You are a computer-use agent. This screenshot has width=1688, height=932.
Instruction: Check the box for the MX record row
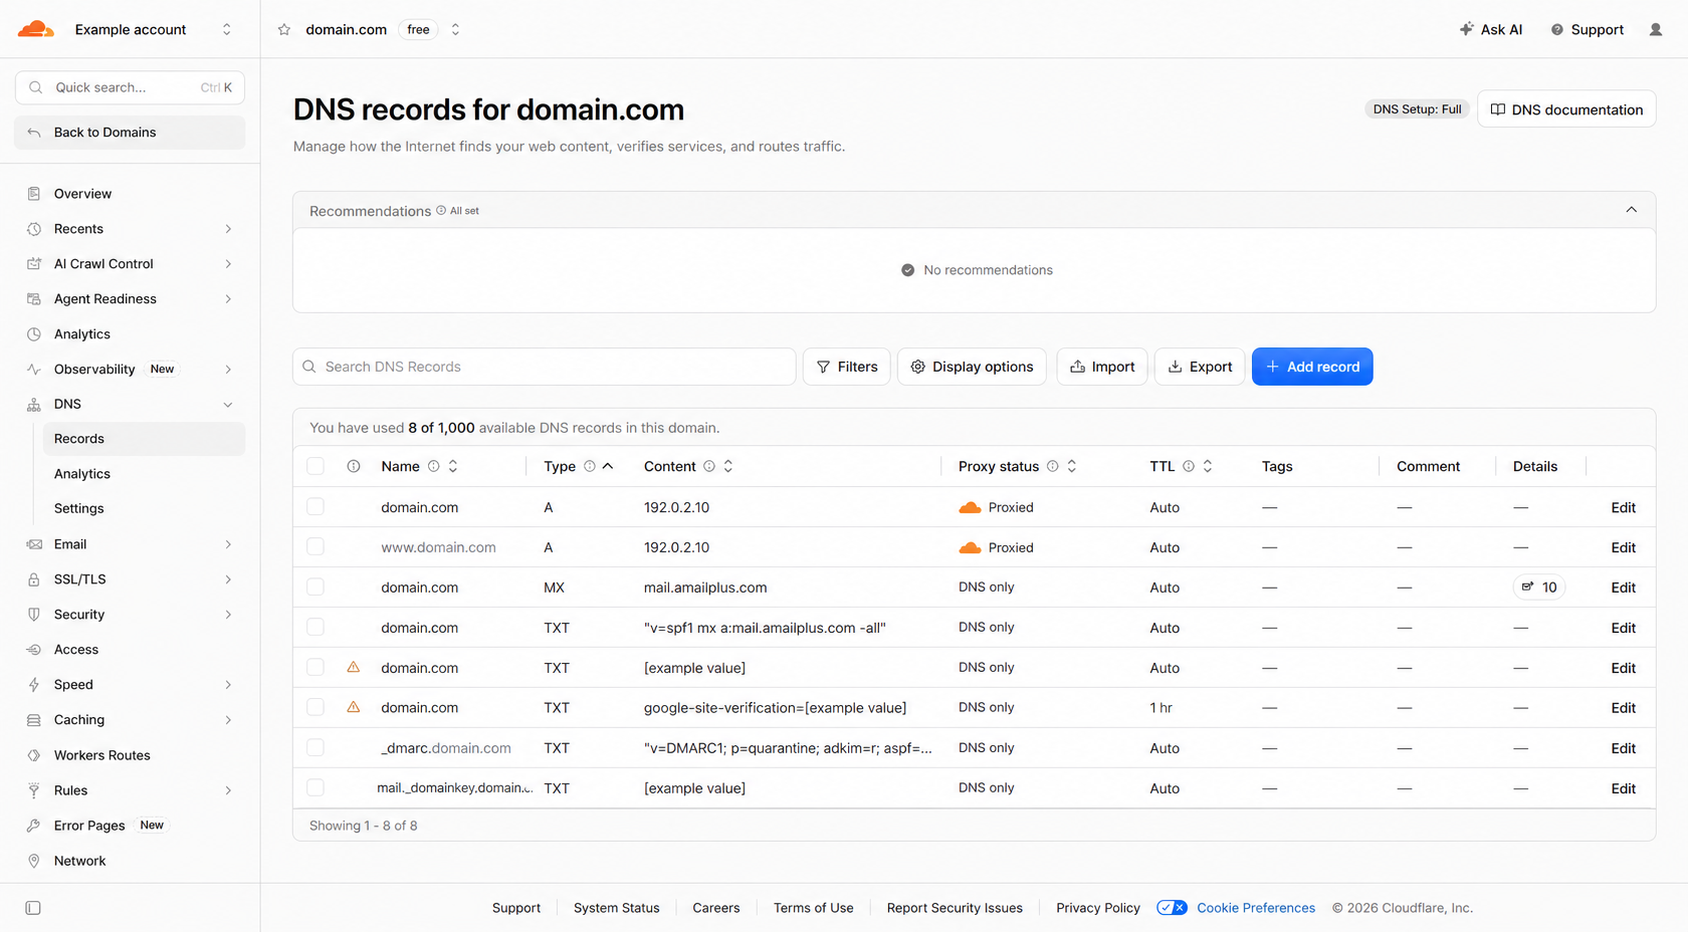tap(315, 587)
